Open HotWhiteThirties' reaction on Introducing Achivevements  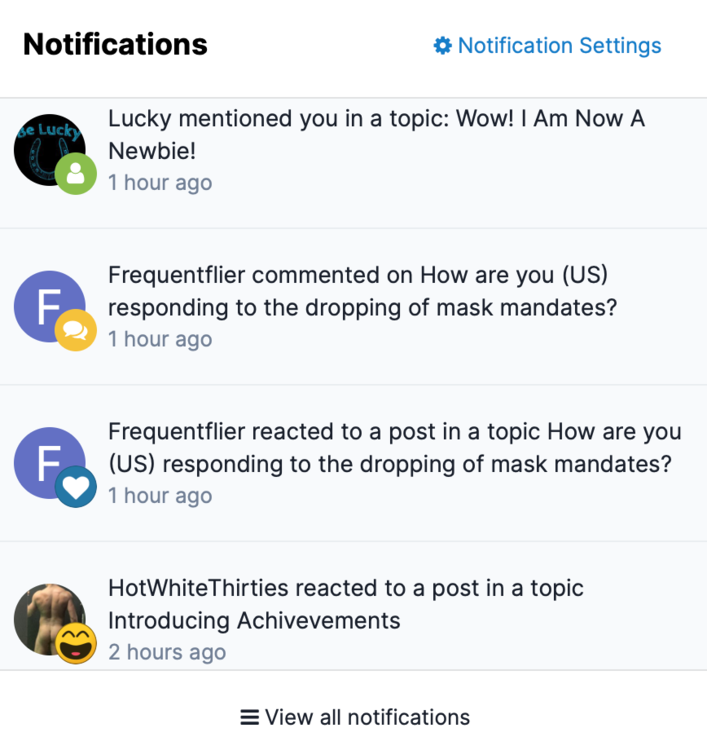[345, 604]
